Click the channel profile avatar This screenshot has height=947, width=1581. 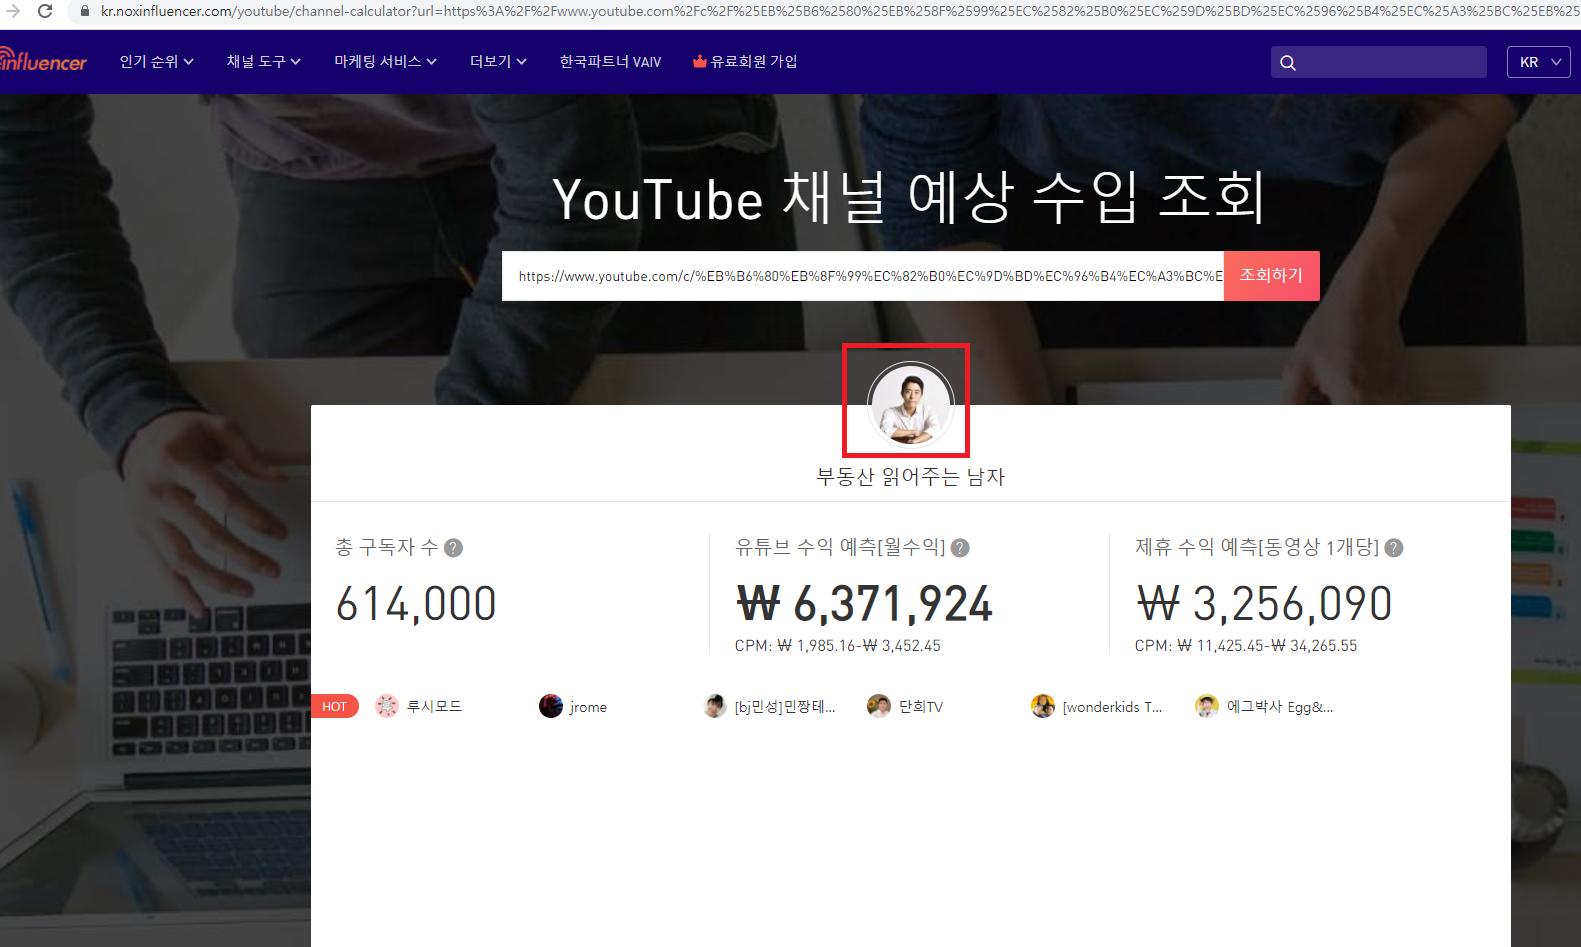[910, 405]
